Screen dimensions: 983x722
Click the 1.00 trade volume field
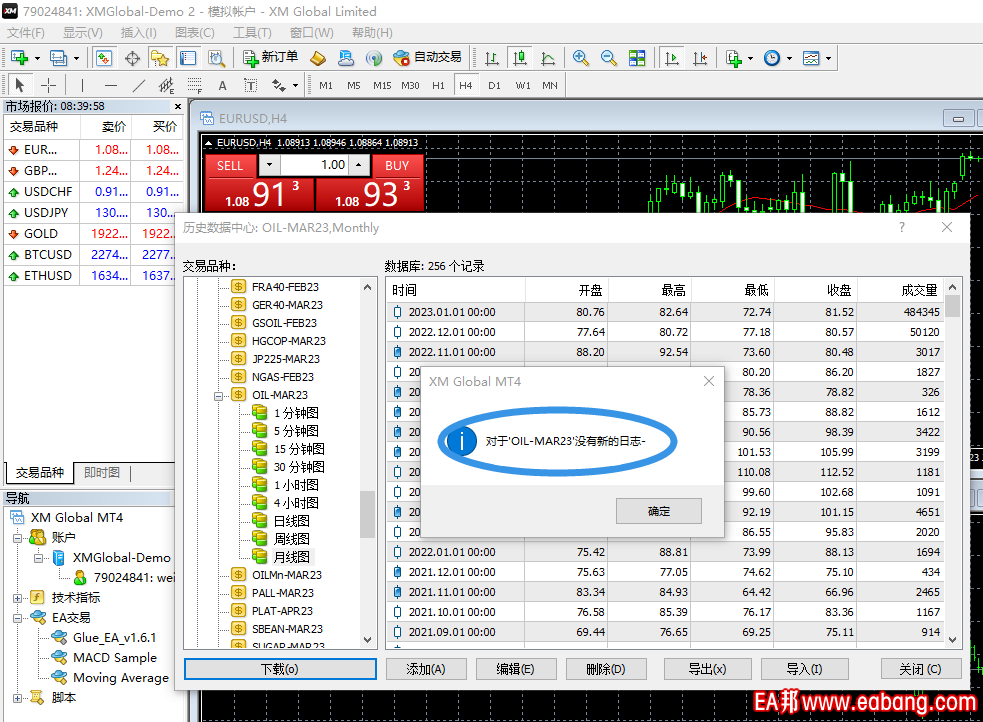tap(316, 165)
